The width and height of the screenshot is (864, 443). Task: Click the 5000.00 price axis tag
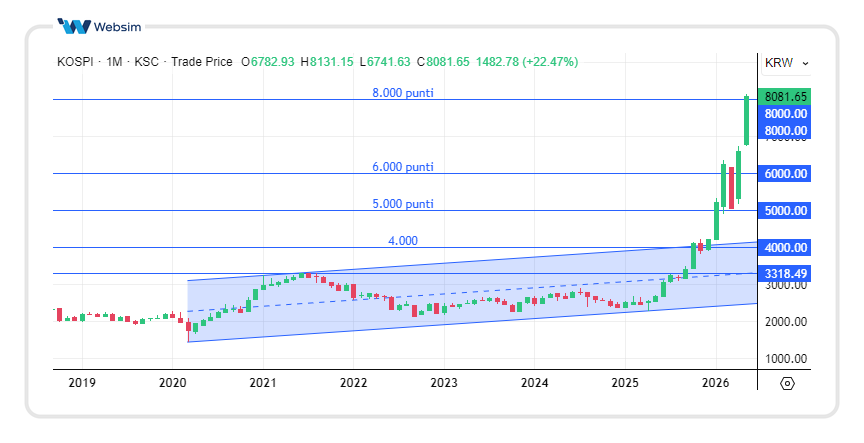point(785,210)
